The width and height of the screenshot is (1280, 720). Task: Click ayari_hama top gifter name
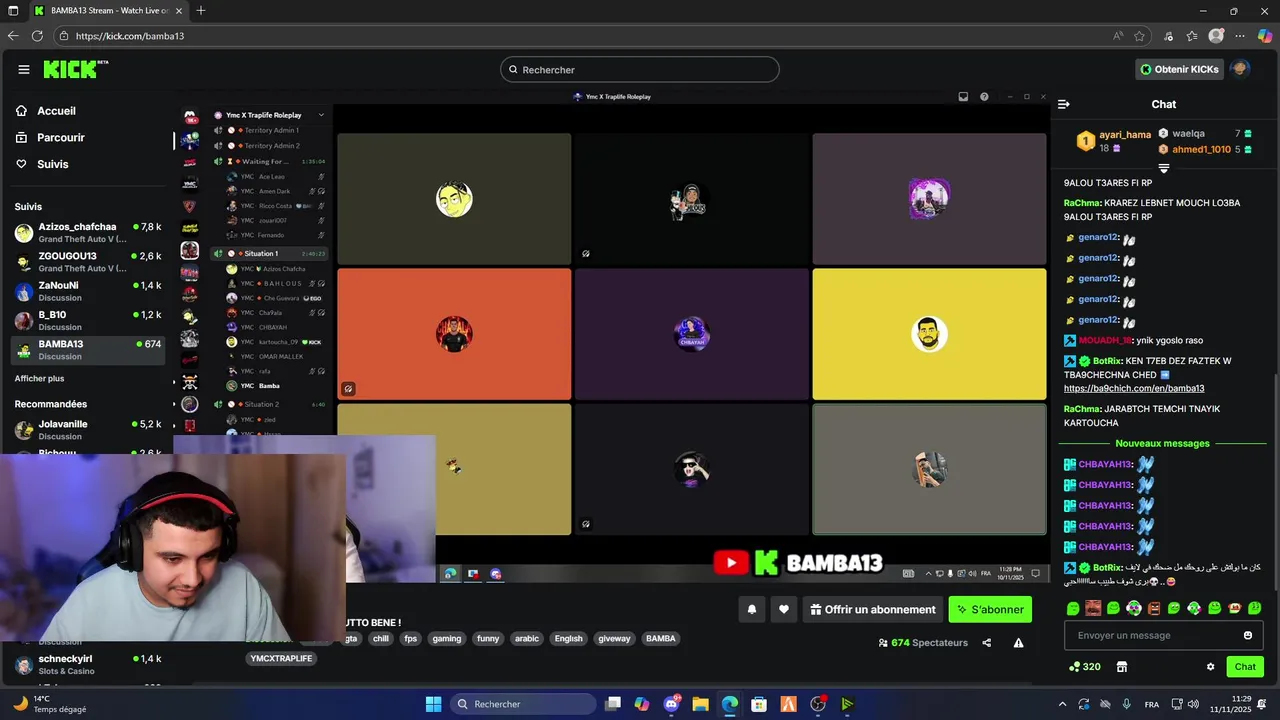(x=1125, y=135)
